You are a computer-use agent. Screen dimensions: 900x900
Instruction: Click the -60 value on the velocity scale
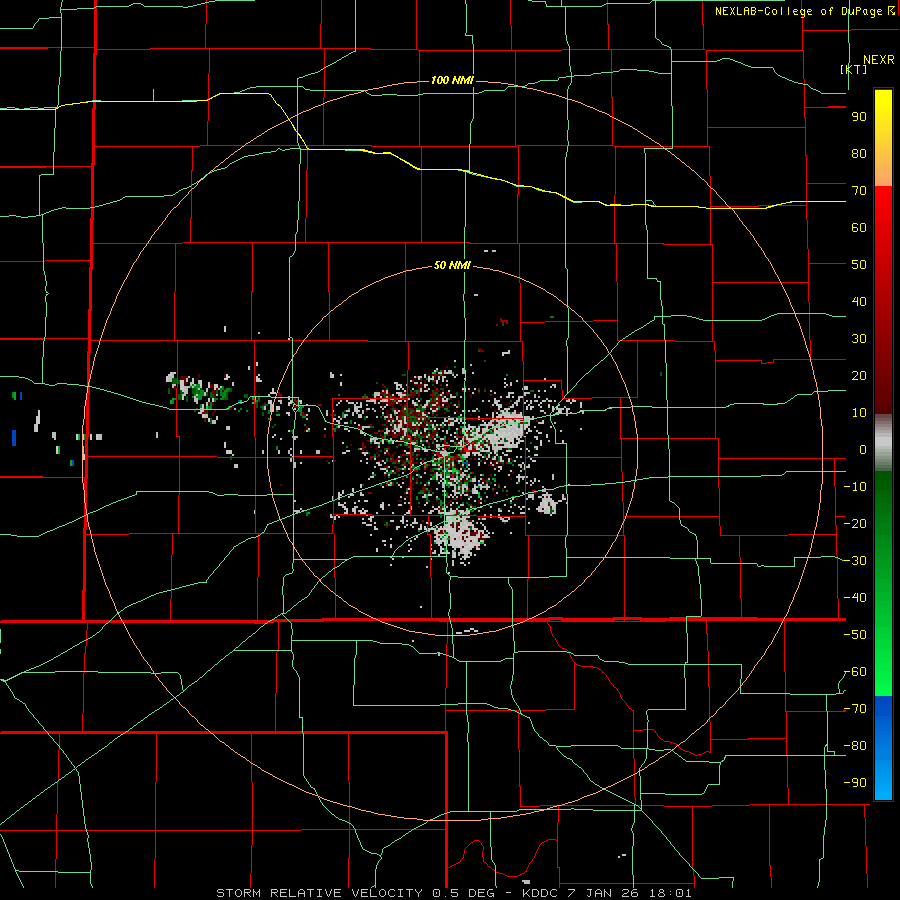[855, 672]
